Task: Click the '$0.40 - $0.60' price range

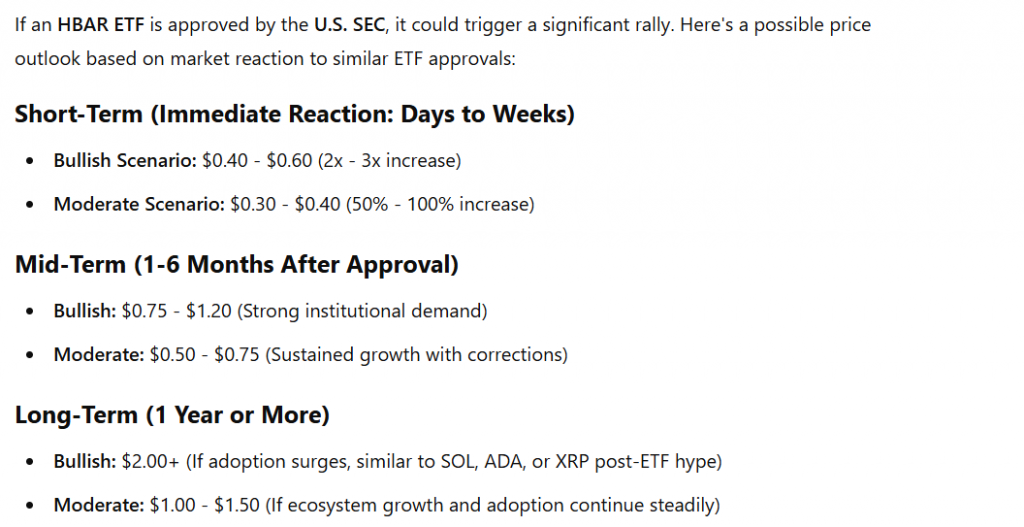Action: pyautogui.click(x=257, y=161)
